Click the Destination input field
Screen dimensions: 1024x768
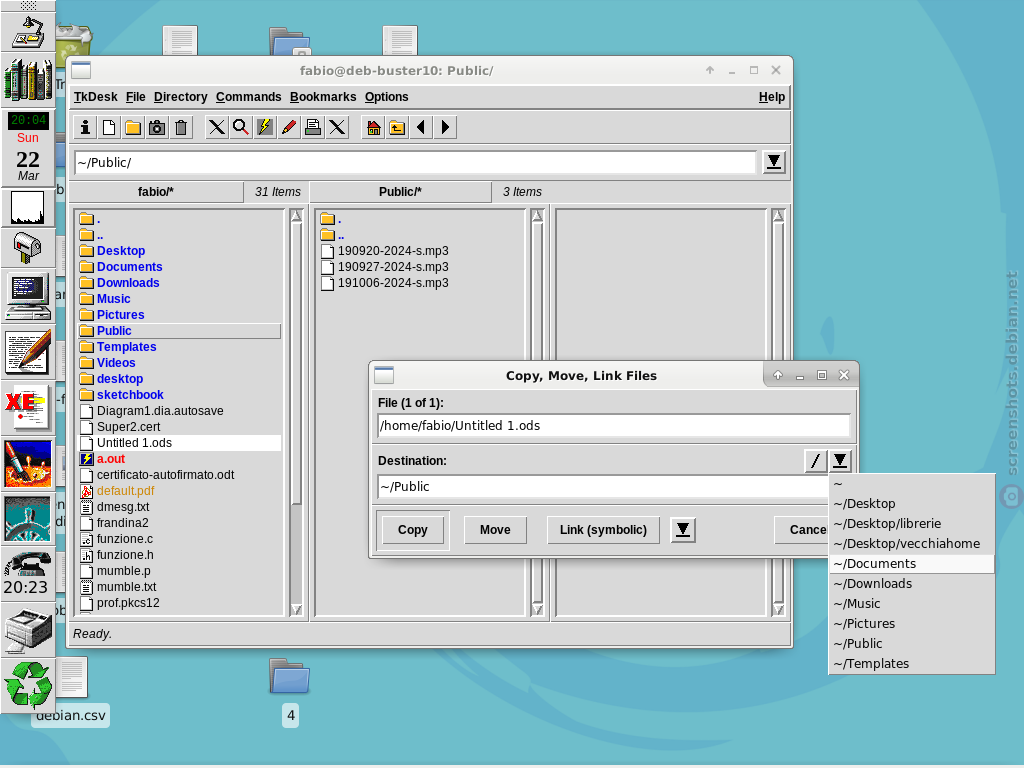(603, 487)
